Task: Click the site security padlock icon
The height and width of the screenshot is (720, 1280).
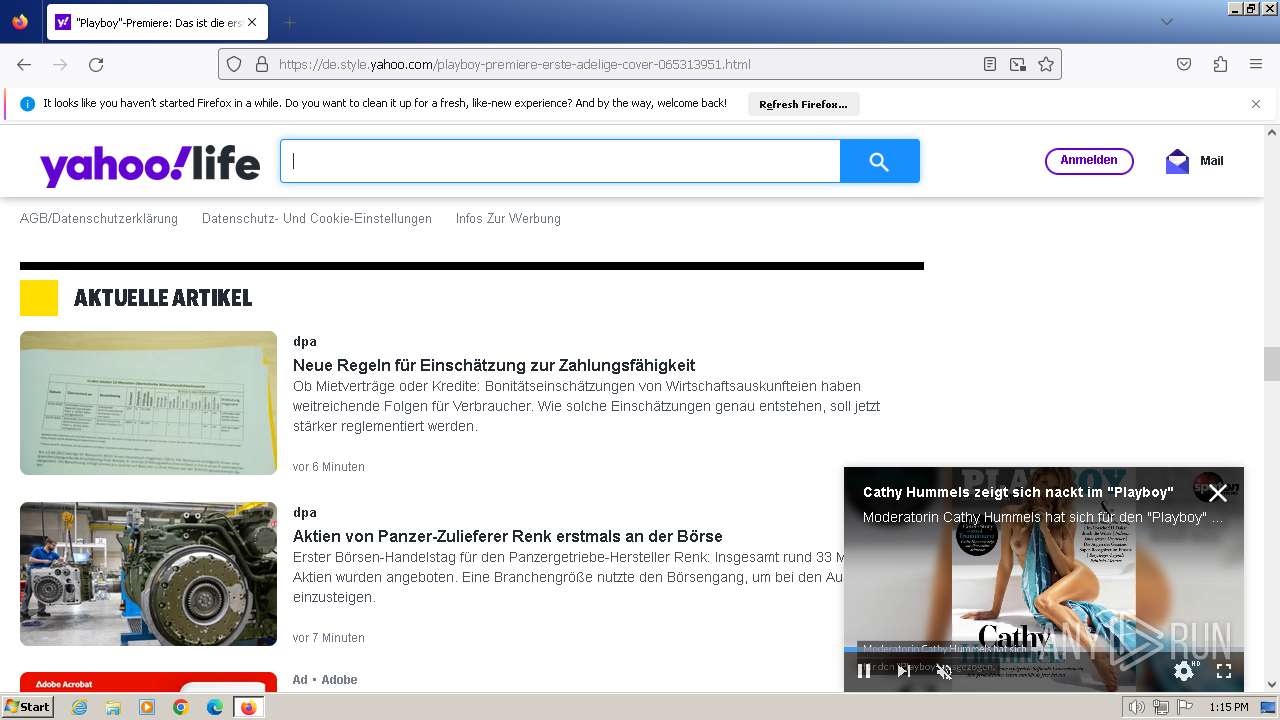Action: (262, 64)
